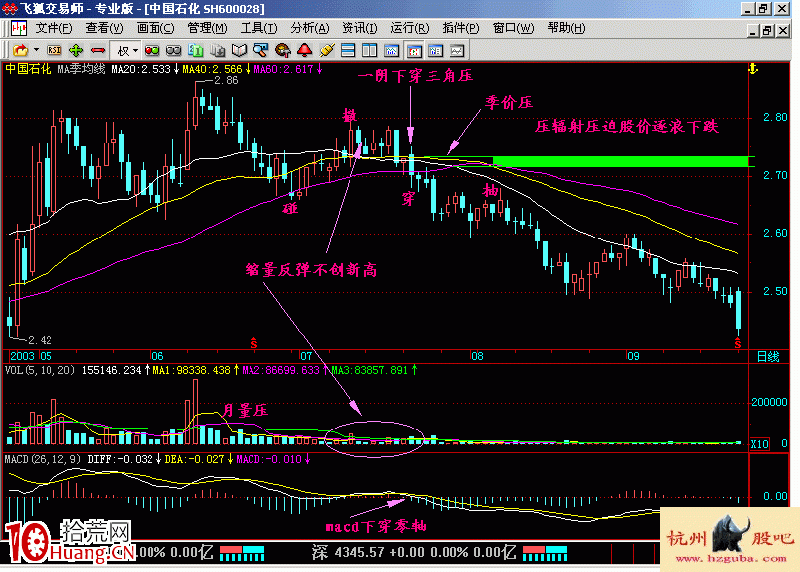Screen dimensions: 800x572
Task: Click the MA60:2.617 value label
Action: pos(283,69)
